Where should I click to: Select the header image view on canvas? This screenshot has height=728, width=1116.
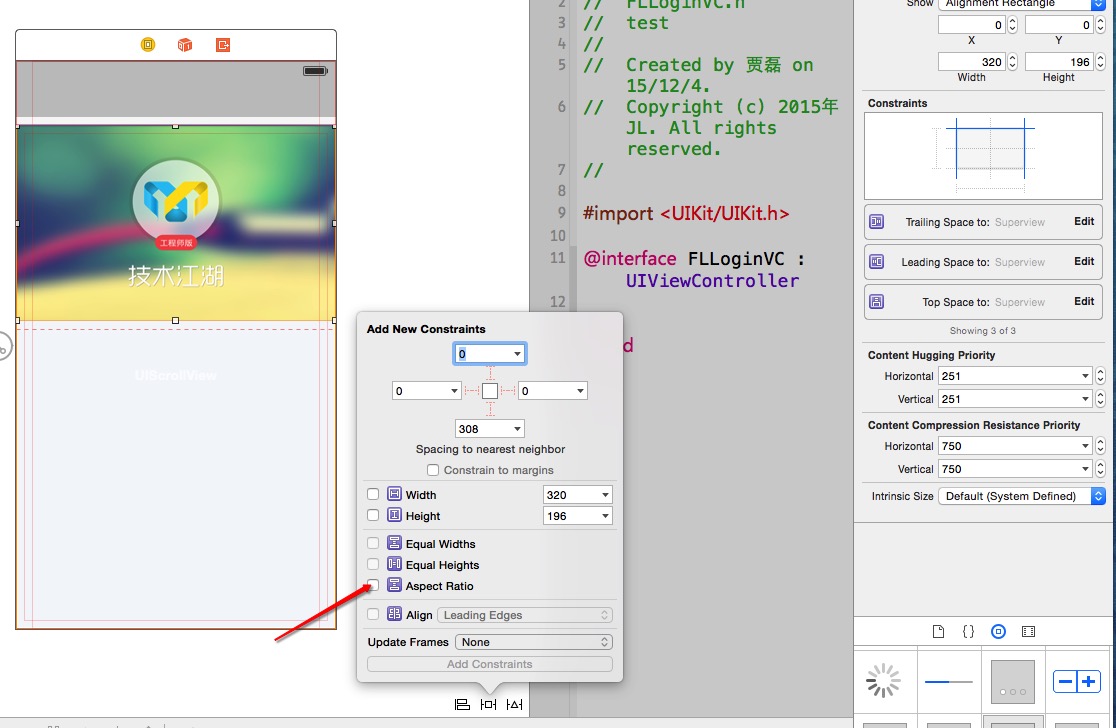[x=176, y=223]
